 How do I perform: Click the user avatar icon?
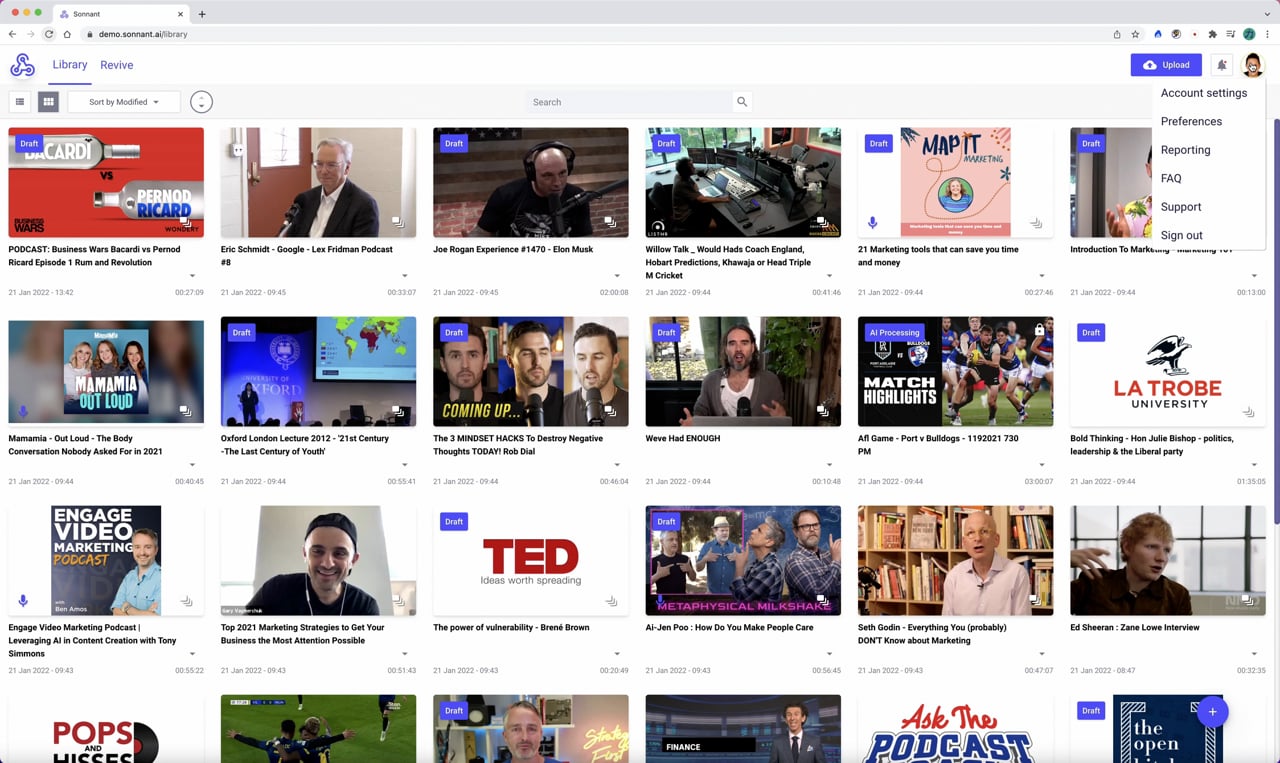point(1253,65)
